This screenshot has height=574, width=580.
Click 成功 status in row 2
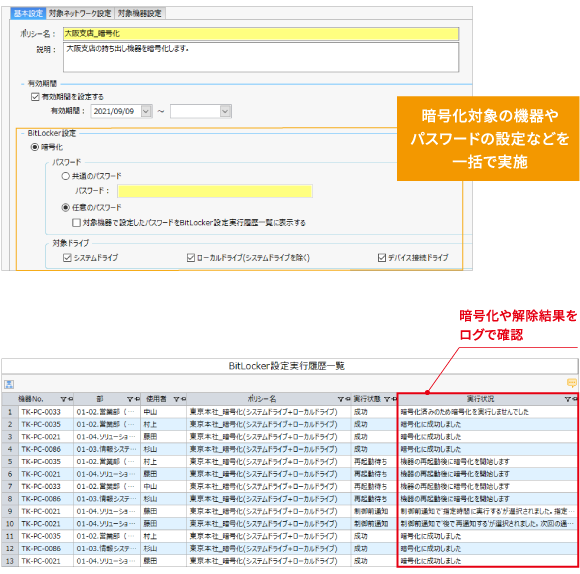[360, 425]
